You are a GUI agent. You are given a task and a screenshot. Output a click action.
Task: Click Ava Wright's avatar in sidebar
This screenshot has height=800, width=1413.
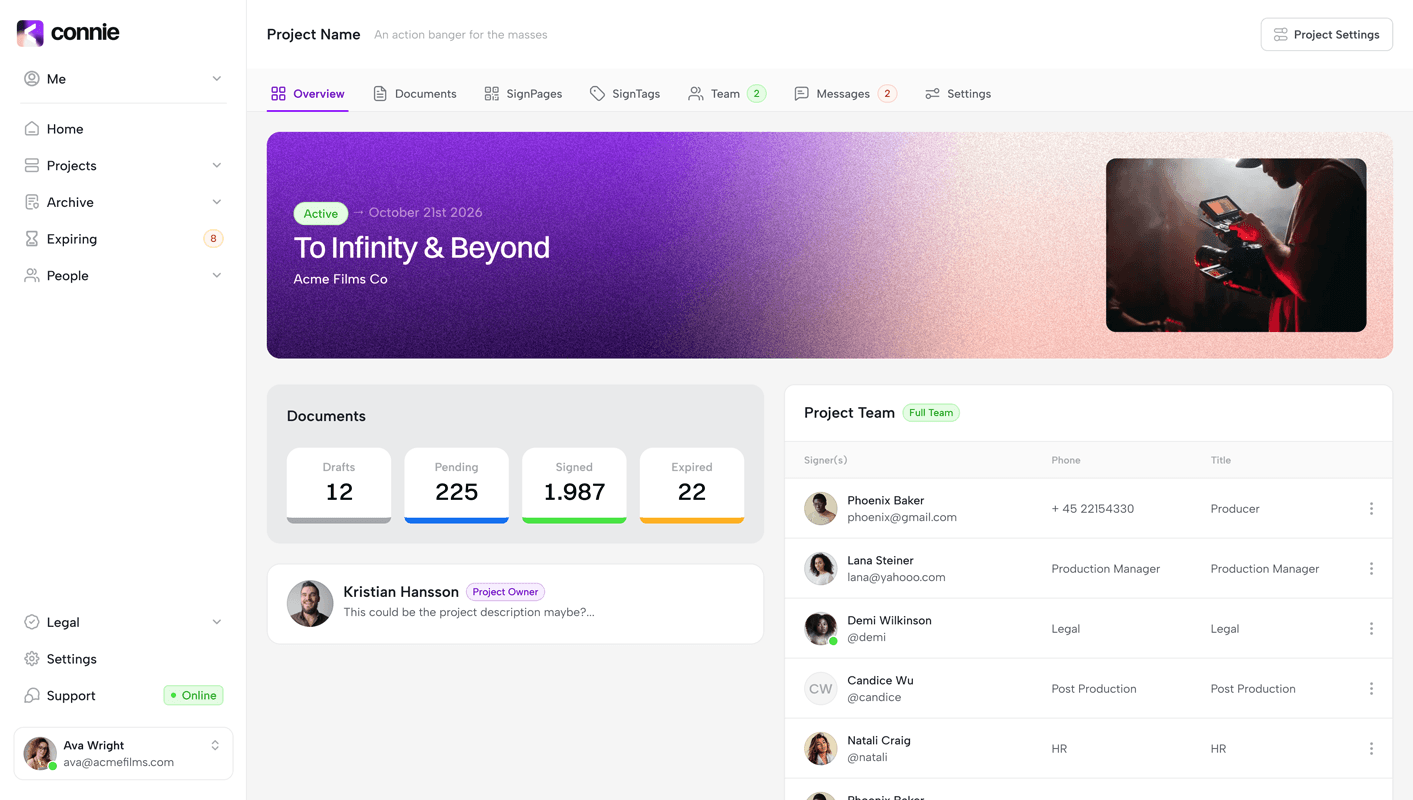click(40, 754)
